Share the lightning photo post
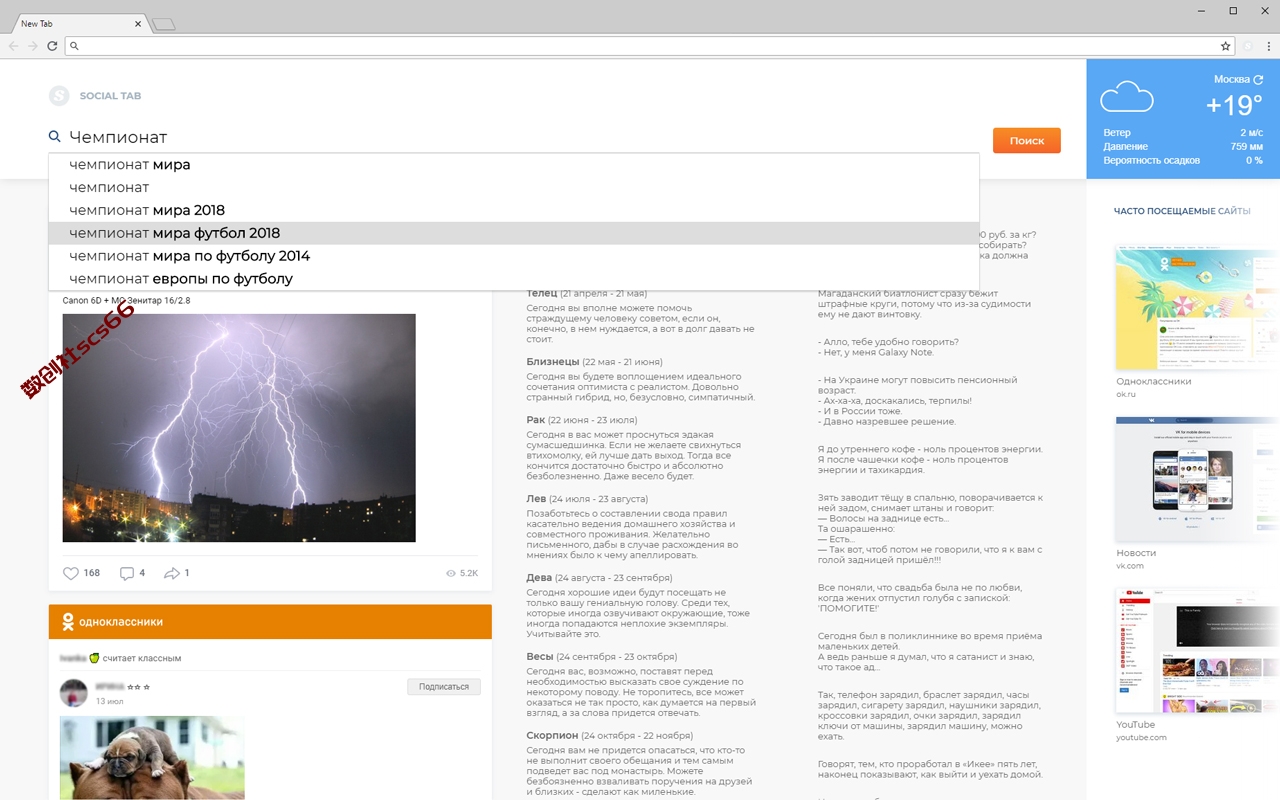Image resolution: width=1280 pixels, height=800 pixels. (x=172, y=573)
